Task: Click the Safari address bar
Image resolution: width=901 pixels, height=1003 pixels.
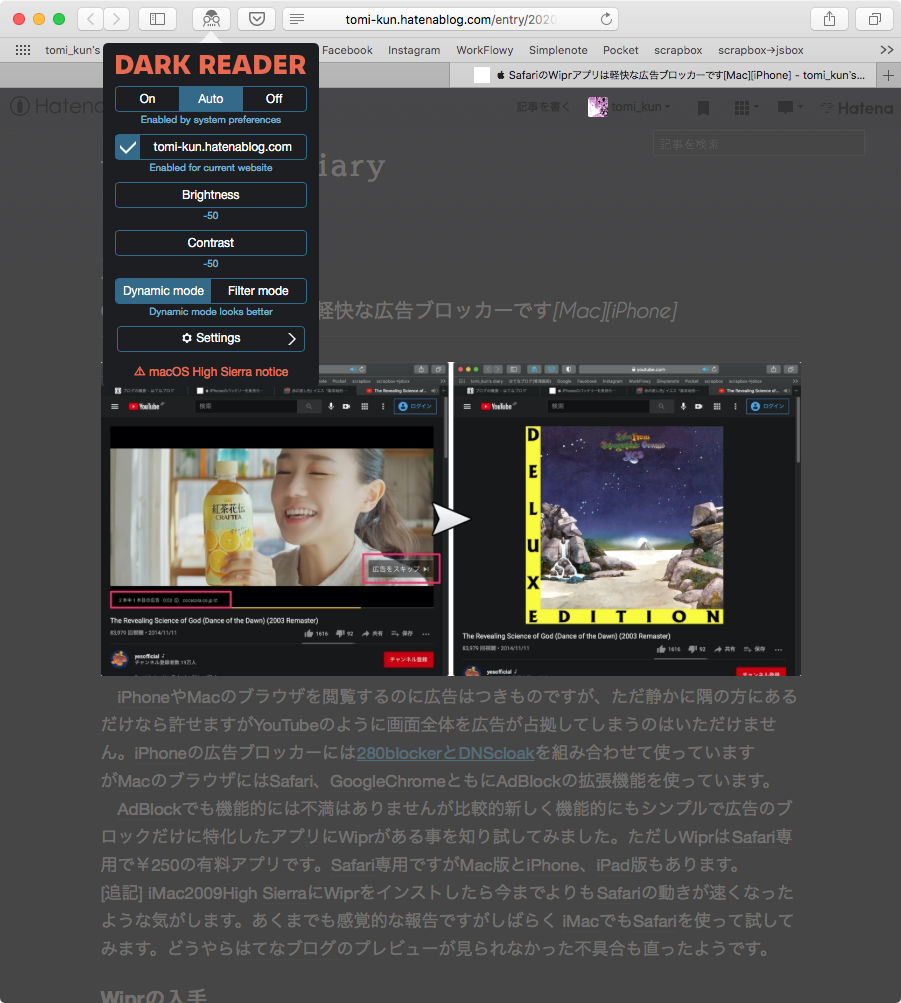Action: [x=451, y=19]
